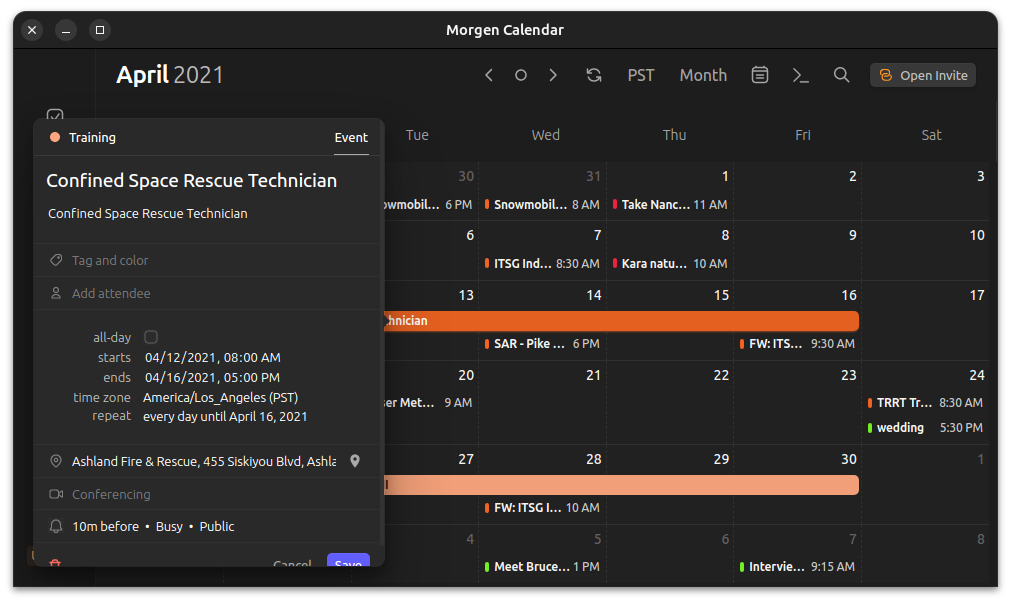Click the person icon beside Add attendee
The width and height of the screenshot is (1011, 603).
(56, 293)
